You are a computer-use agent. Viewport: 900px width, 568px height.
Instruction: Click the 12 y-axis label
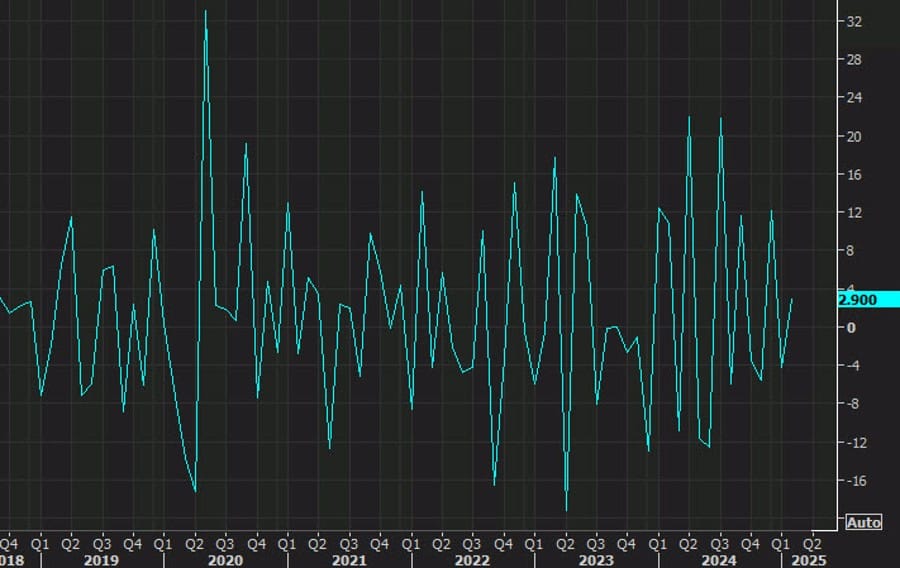point(854,213)
